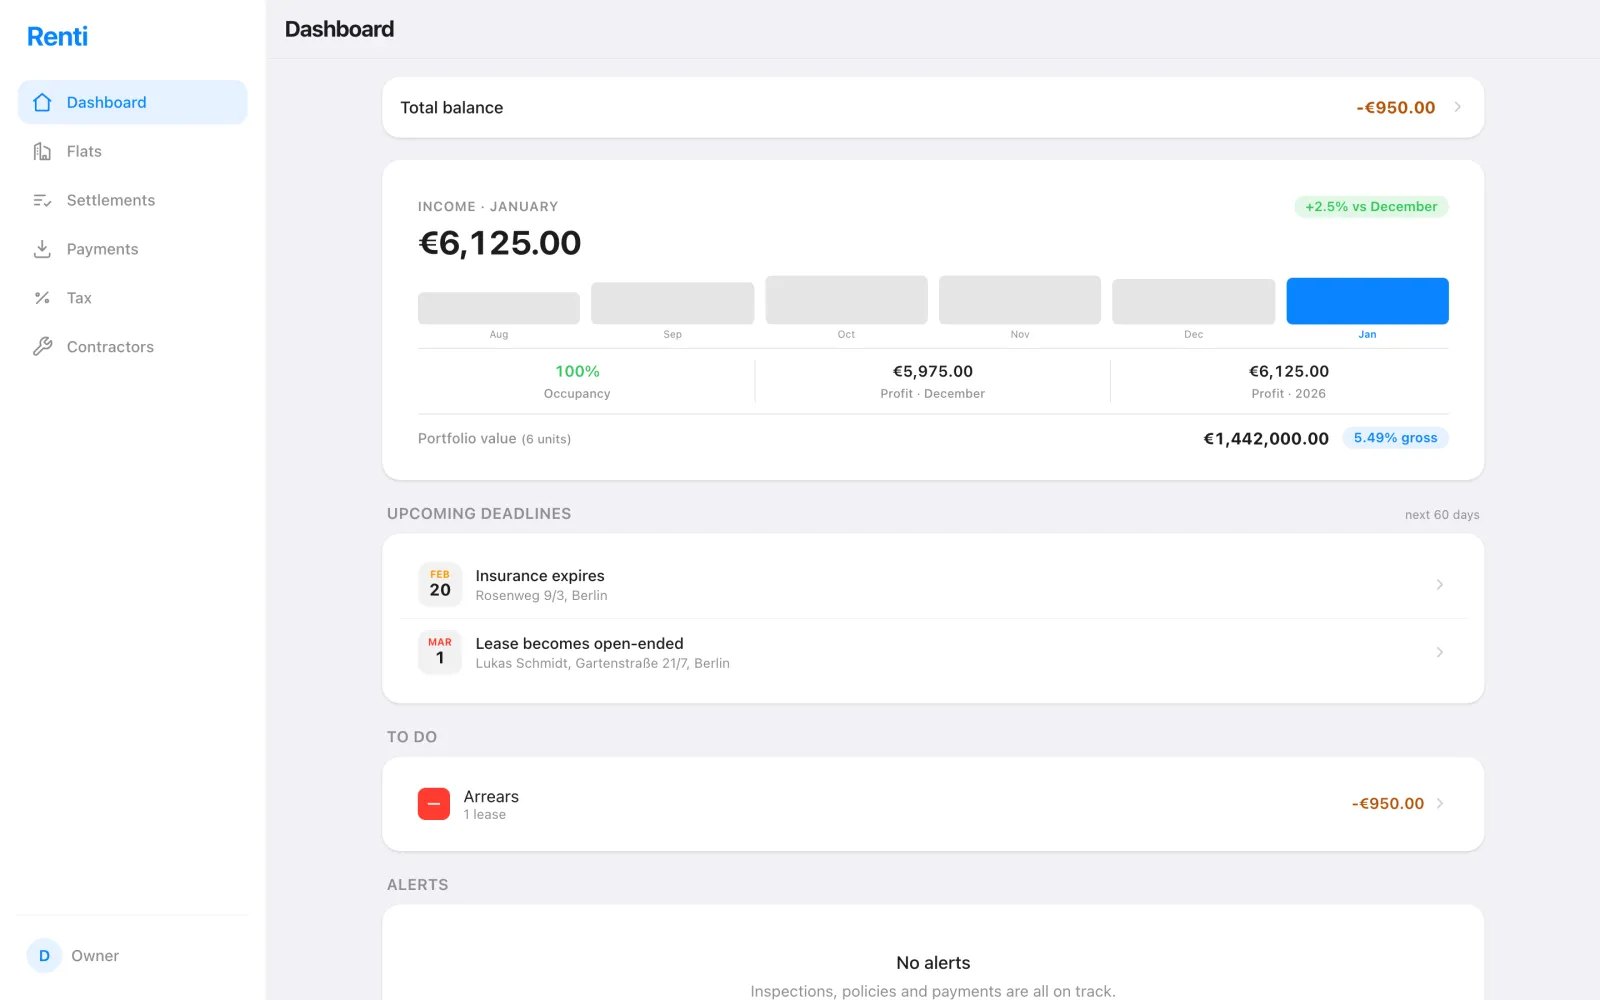Click the Tax percent icon

coord(42,298)
